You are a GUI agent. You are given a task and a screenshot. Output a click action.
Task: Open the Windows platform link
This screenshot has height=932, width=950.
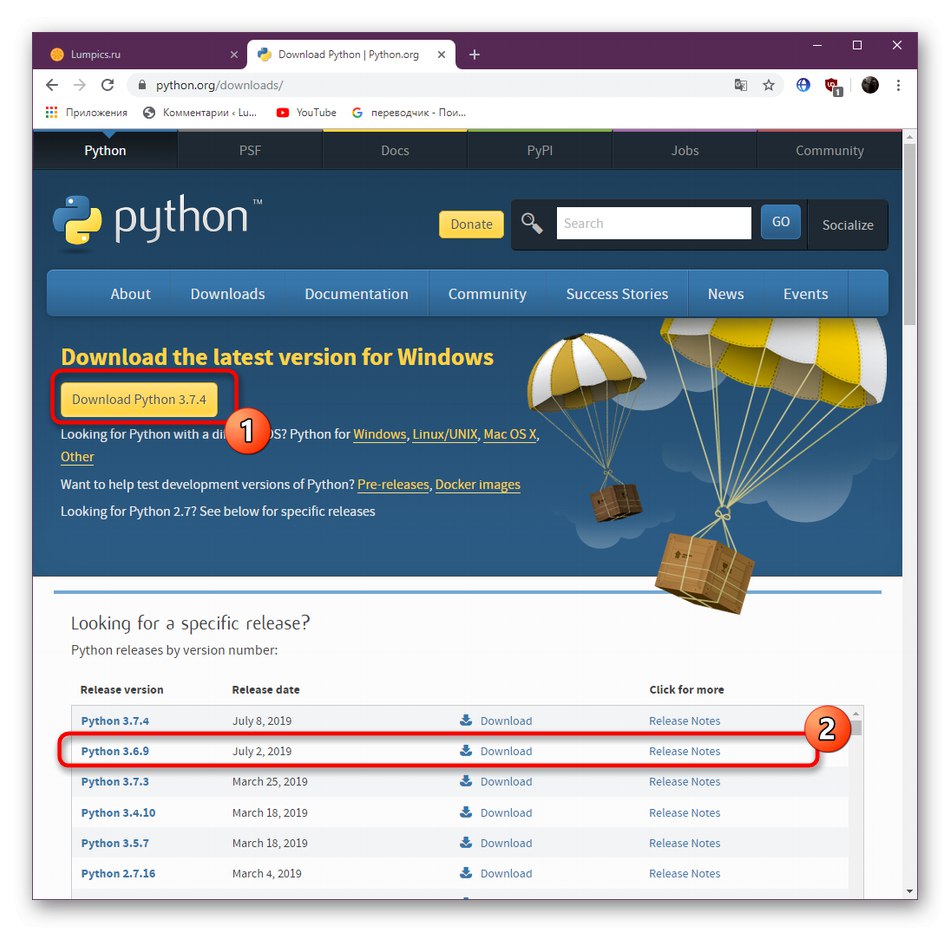click(x=380, y=434)
